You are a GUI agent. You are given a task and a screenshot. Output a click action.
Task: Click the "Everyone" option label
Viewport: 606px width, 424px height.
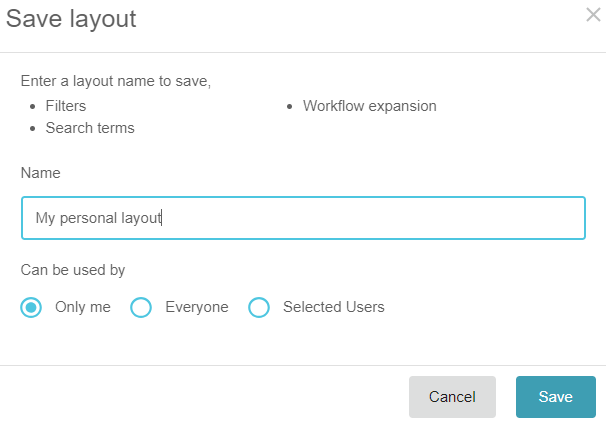(x=197, y=307)
